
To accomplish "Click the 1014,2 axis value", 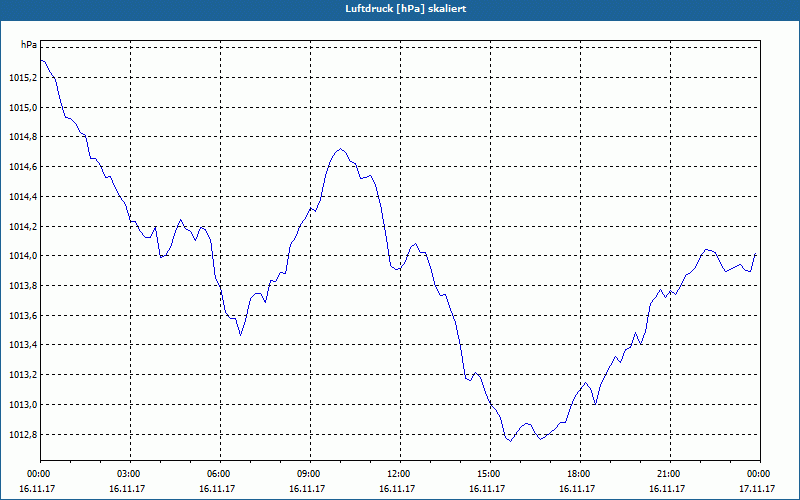I will [x=23, y=227].
